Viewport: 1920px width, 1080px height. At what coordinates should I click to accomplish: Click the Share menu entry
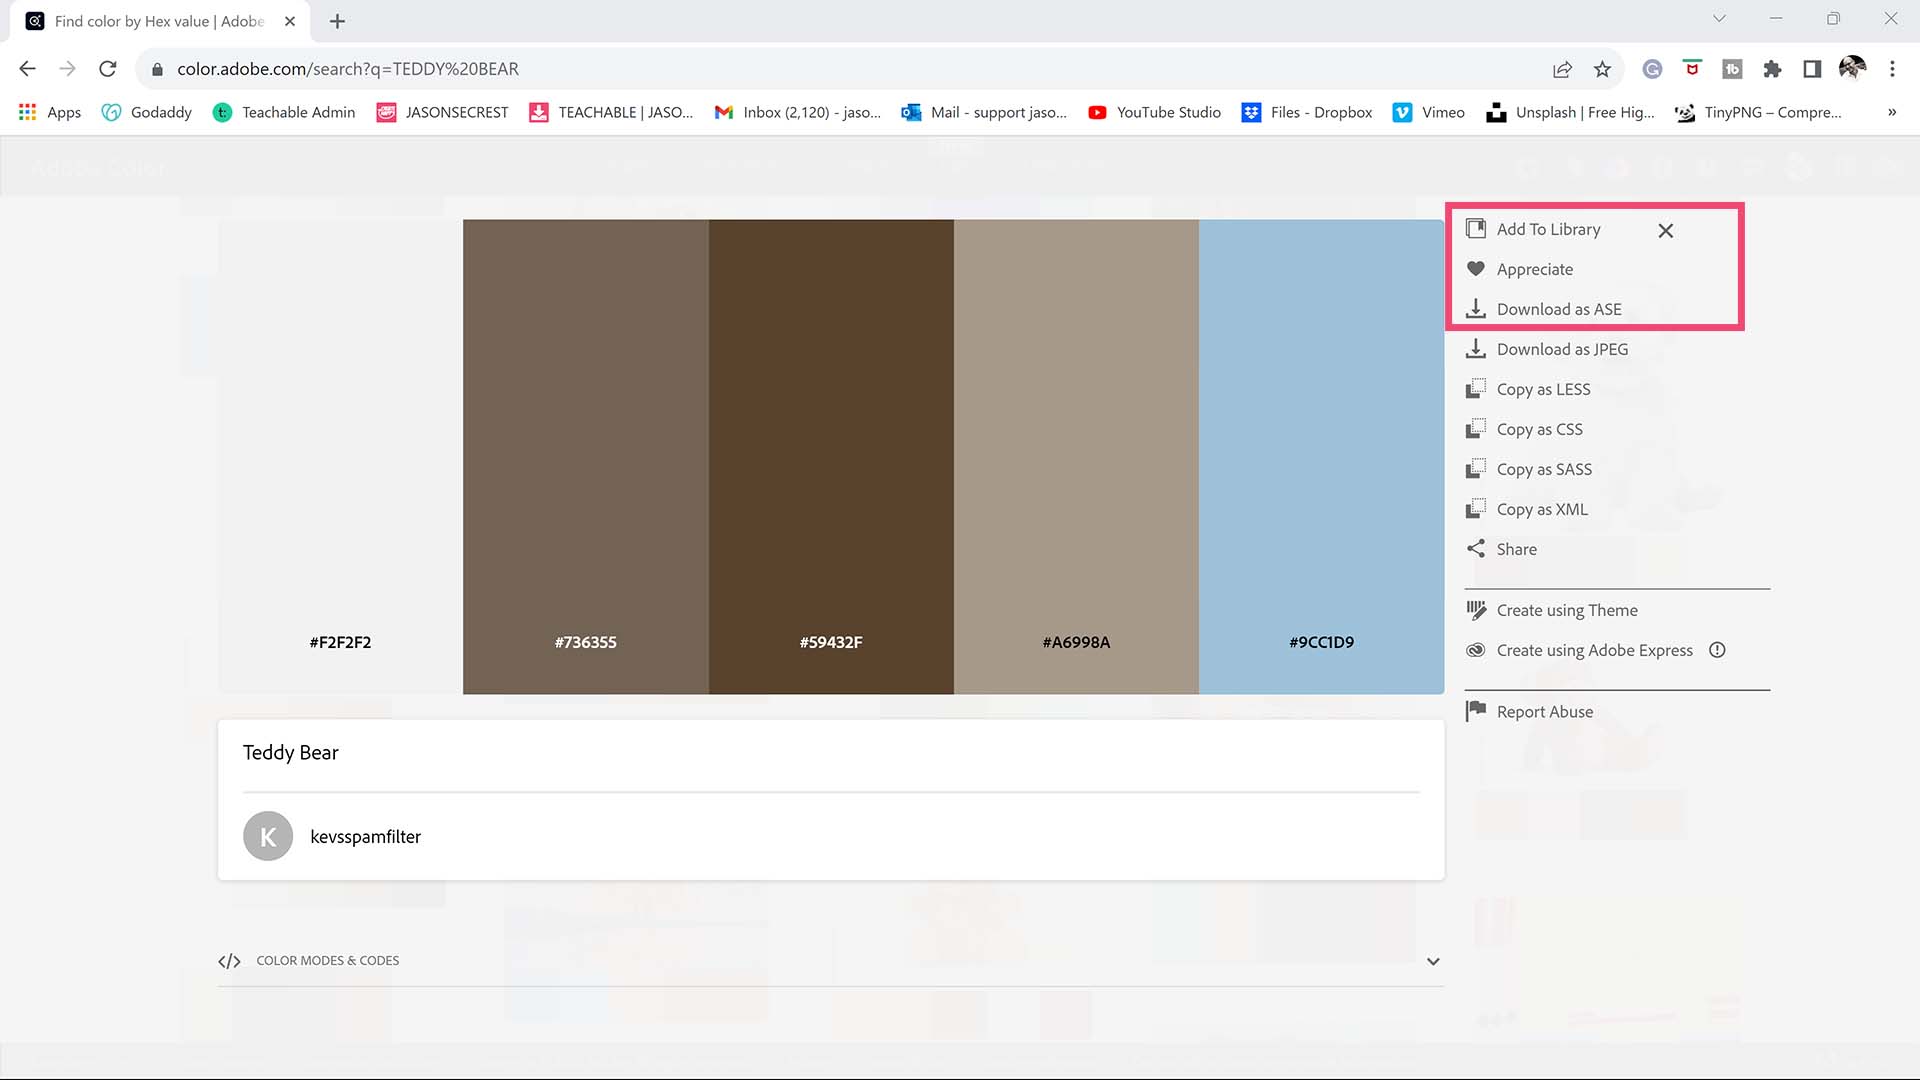coord(1516,549)
